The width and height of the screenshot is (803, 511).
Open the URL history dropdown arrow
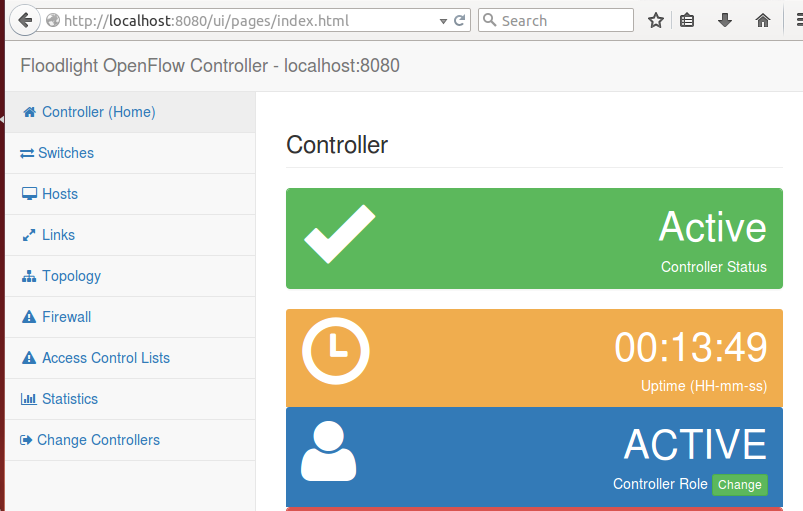pos(443,21)
